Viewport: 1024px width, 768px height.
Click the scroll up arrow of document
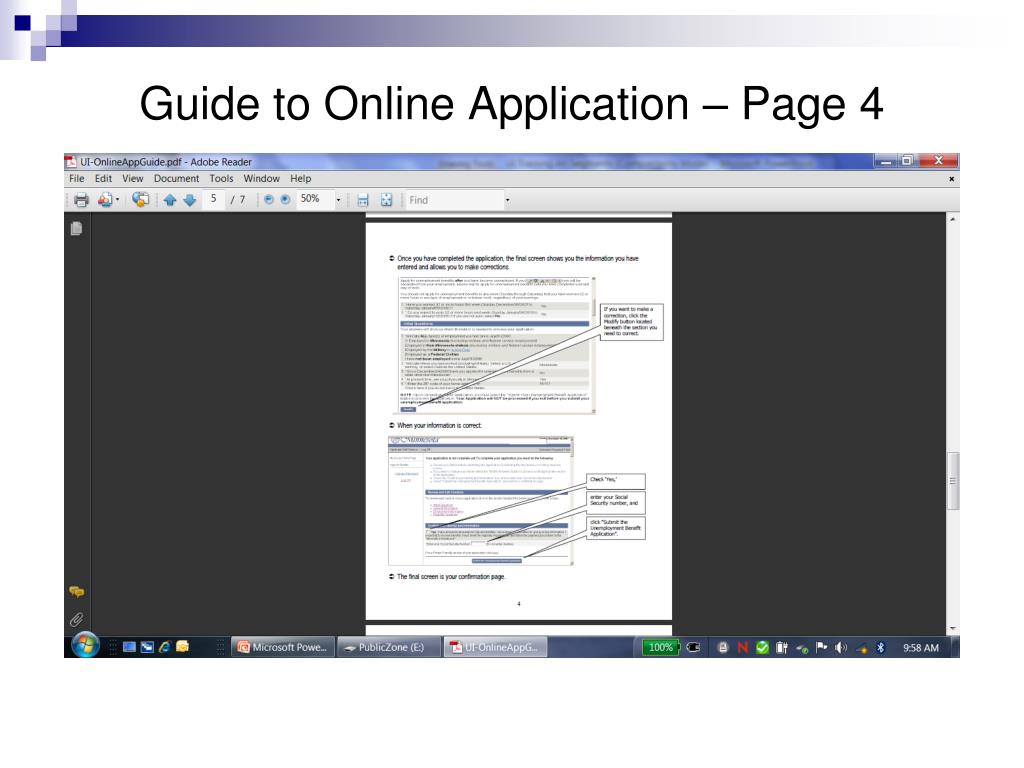point(953,219)
